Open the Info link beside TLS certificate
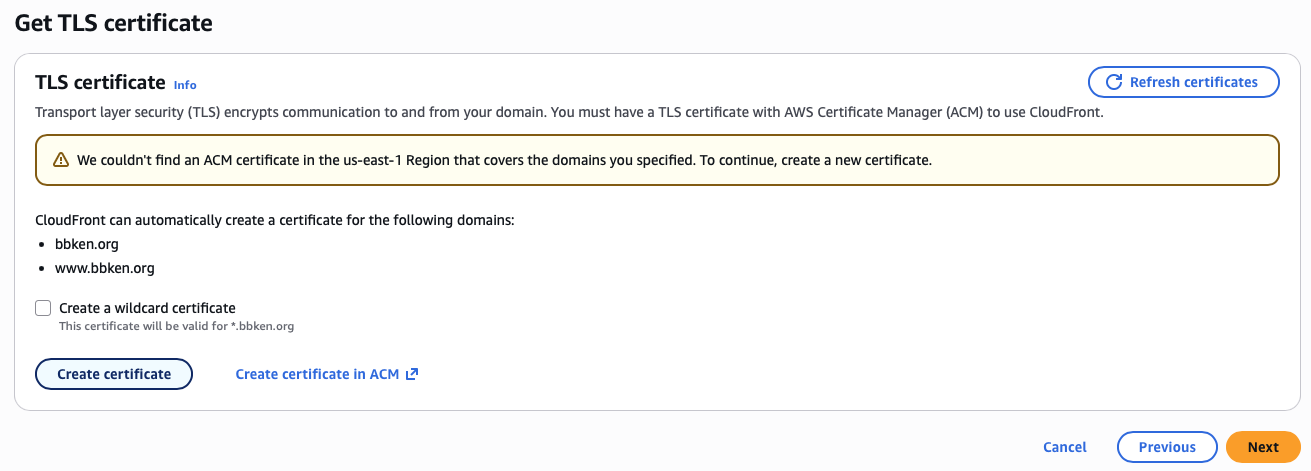 click(x=185, y=85)
